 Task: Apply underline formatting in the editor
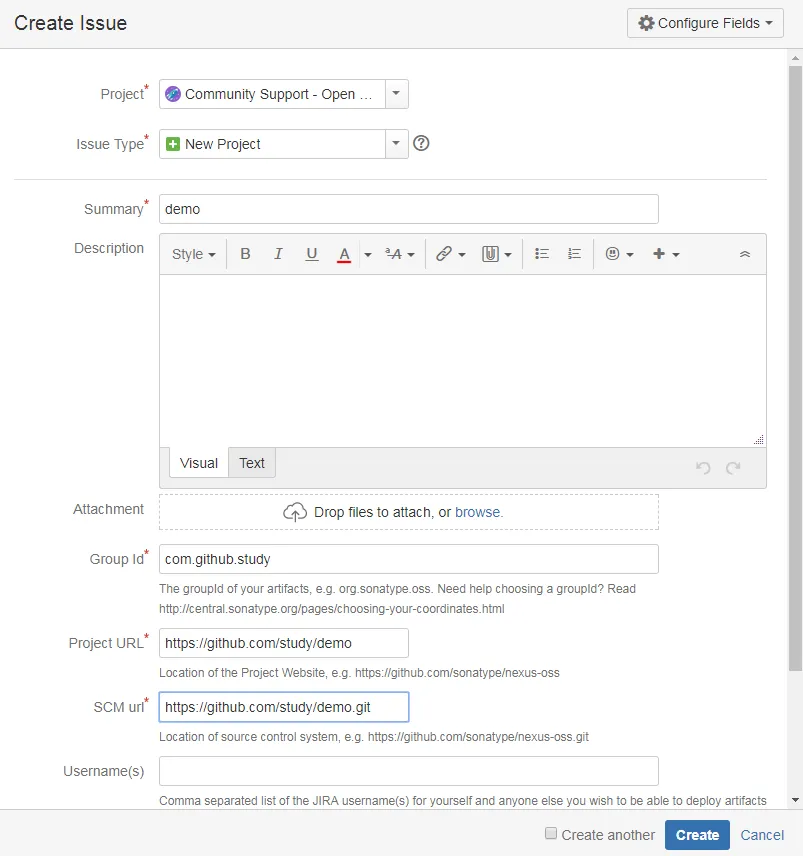coord(311,253)
